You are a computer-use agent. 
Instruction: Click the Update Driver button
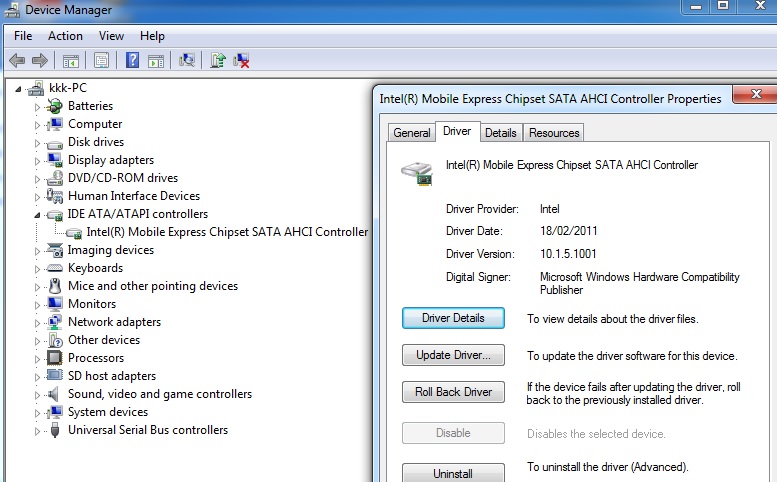point(453,355)
